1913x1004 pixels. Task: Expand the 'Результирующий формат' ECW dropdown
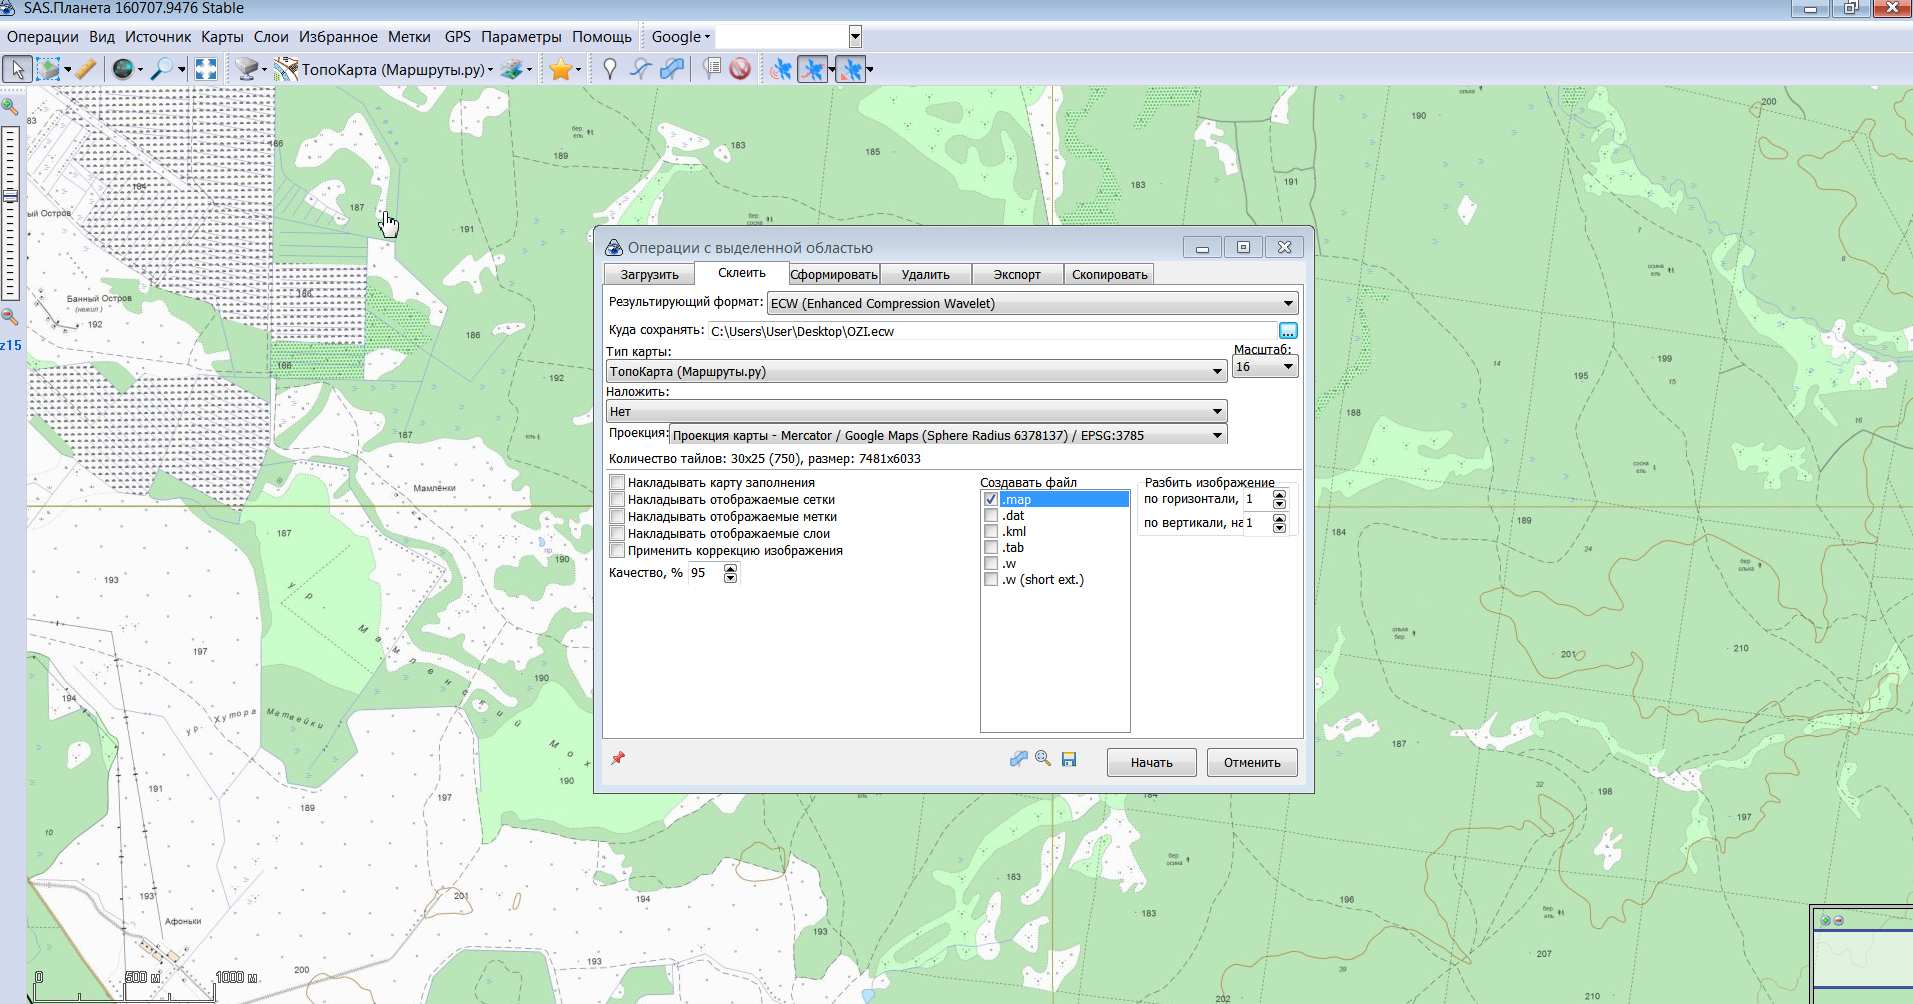pos(1287,303)
